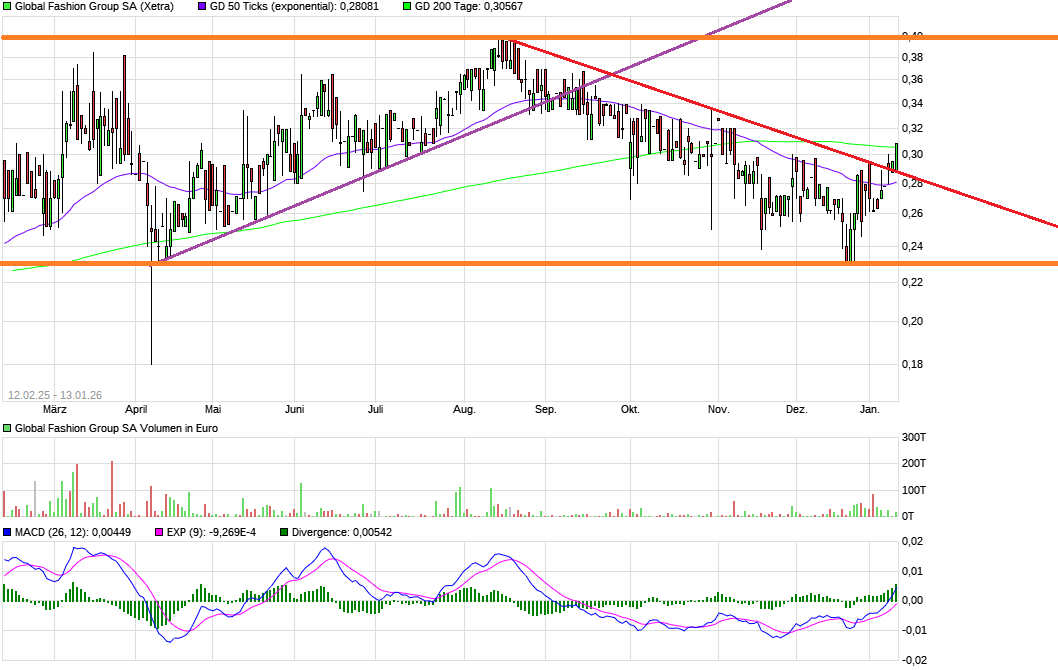Click the 0,18 price axis label

point(911,364)
